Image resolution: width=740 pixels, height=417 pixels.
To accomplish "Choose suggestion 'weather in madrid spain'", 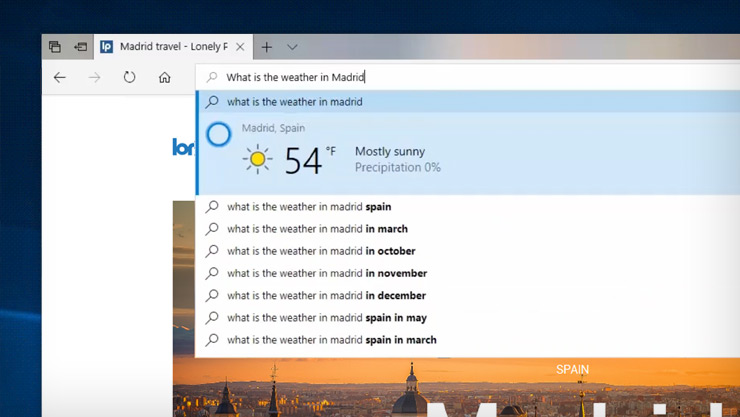I will point(468,207).
